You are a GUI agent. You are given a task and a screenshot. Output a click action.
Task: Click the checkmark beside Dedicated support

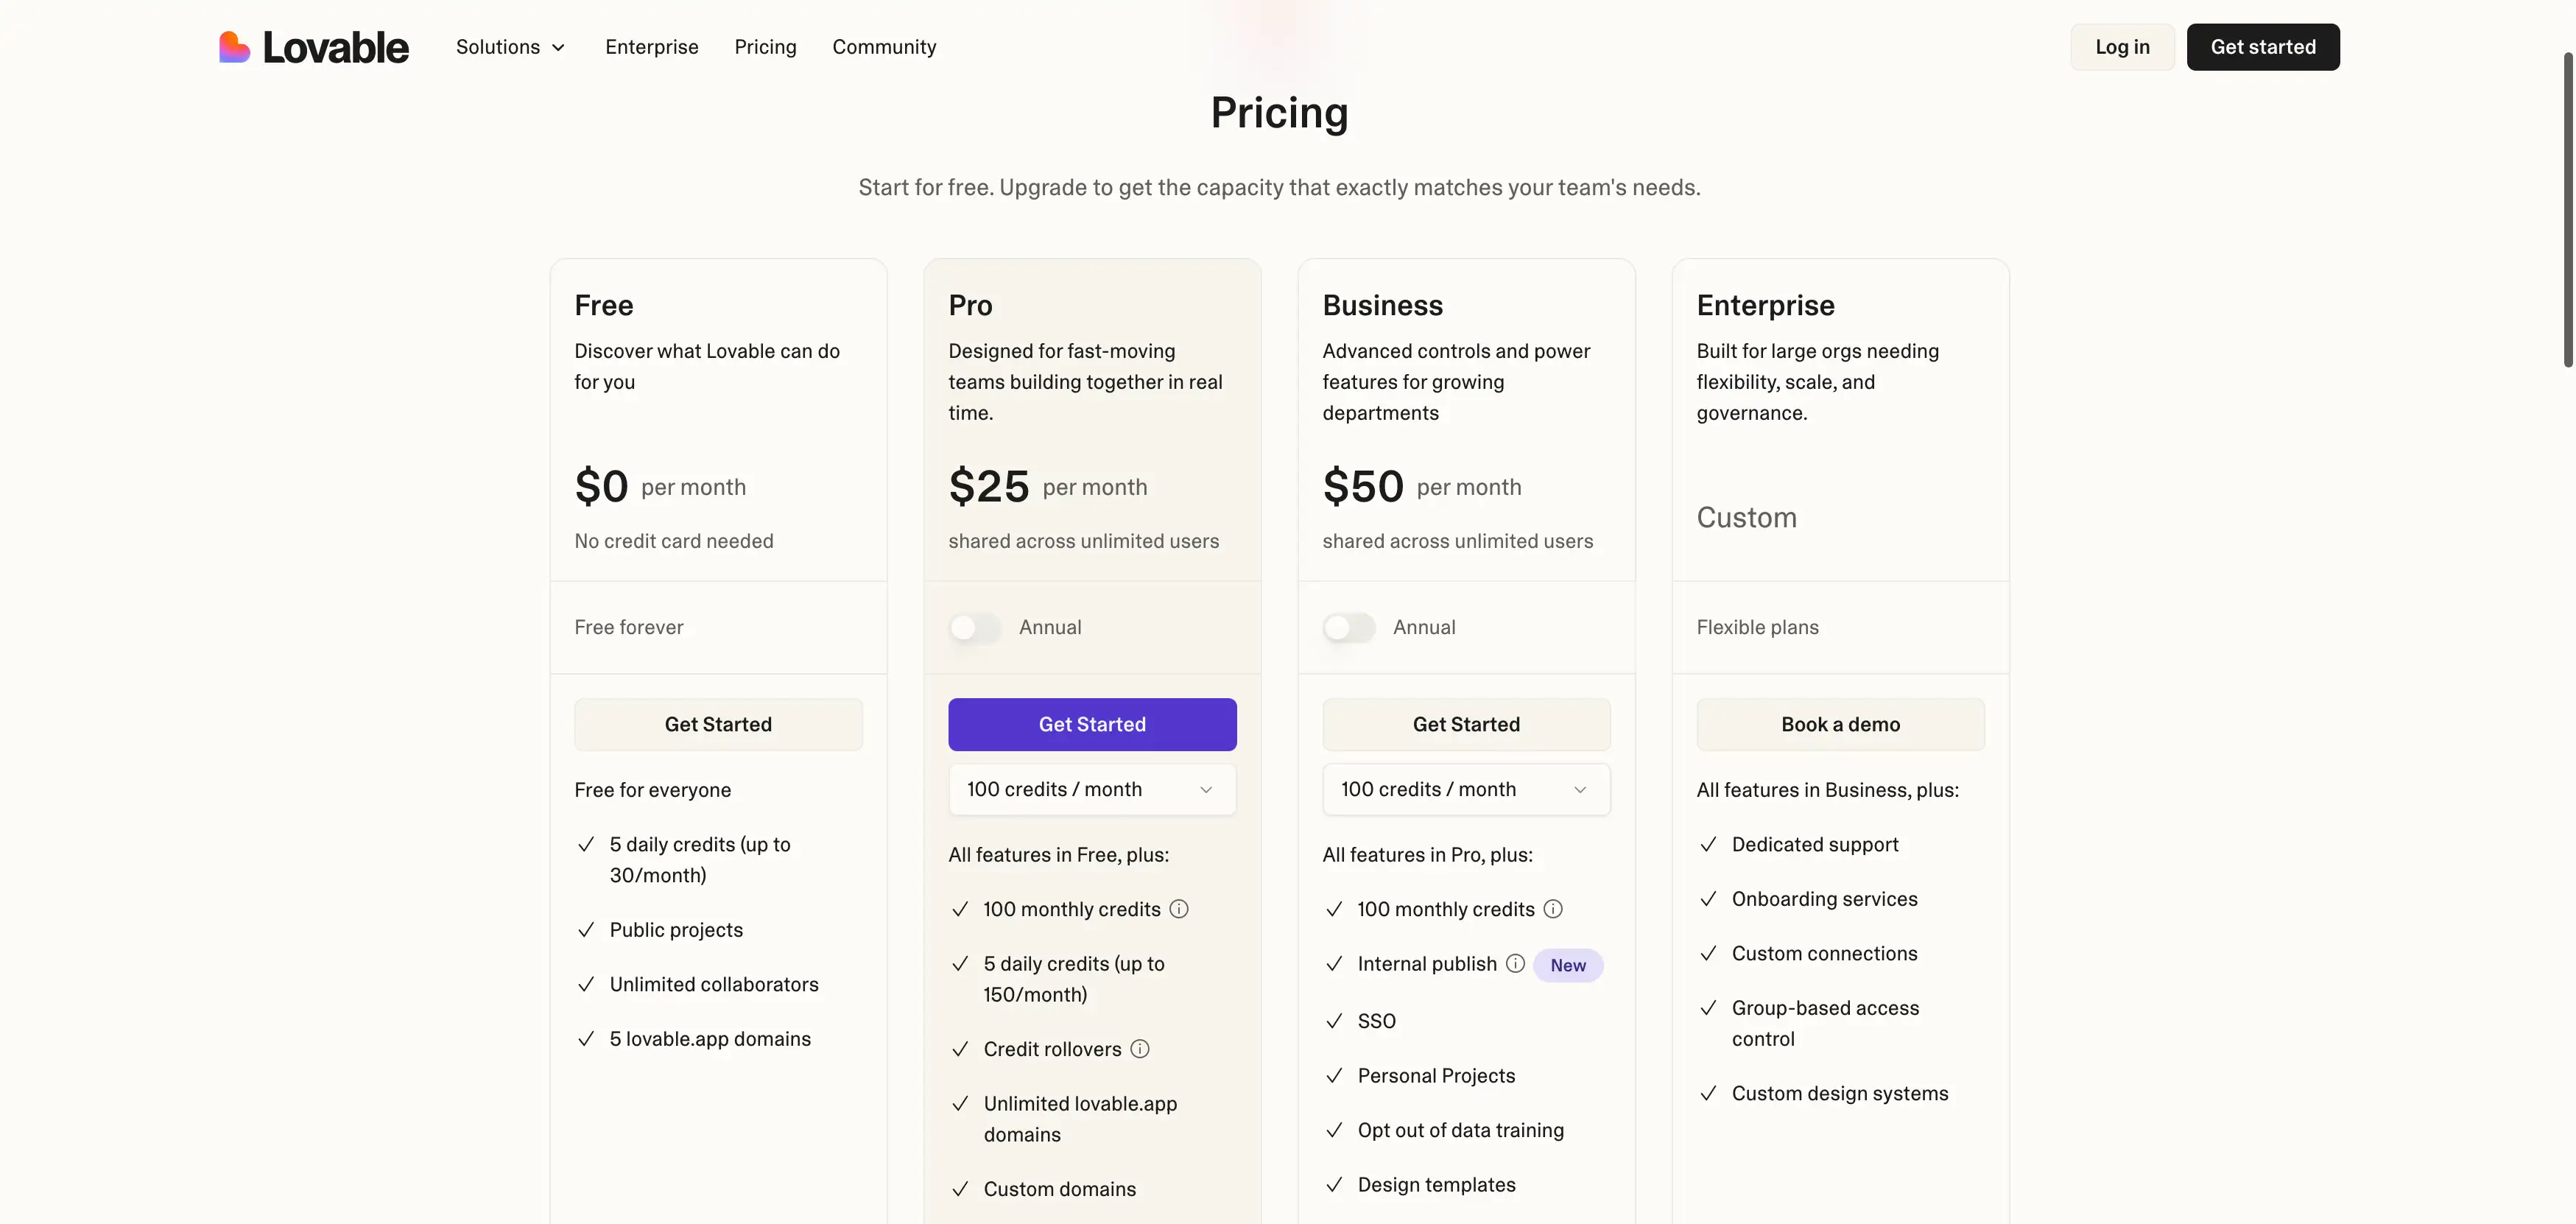coord(1708,845)
